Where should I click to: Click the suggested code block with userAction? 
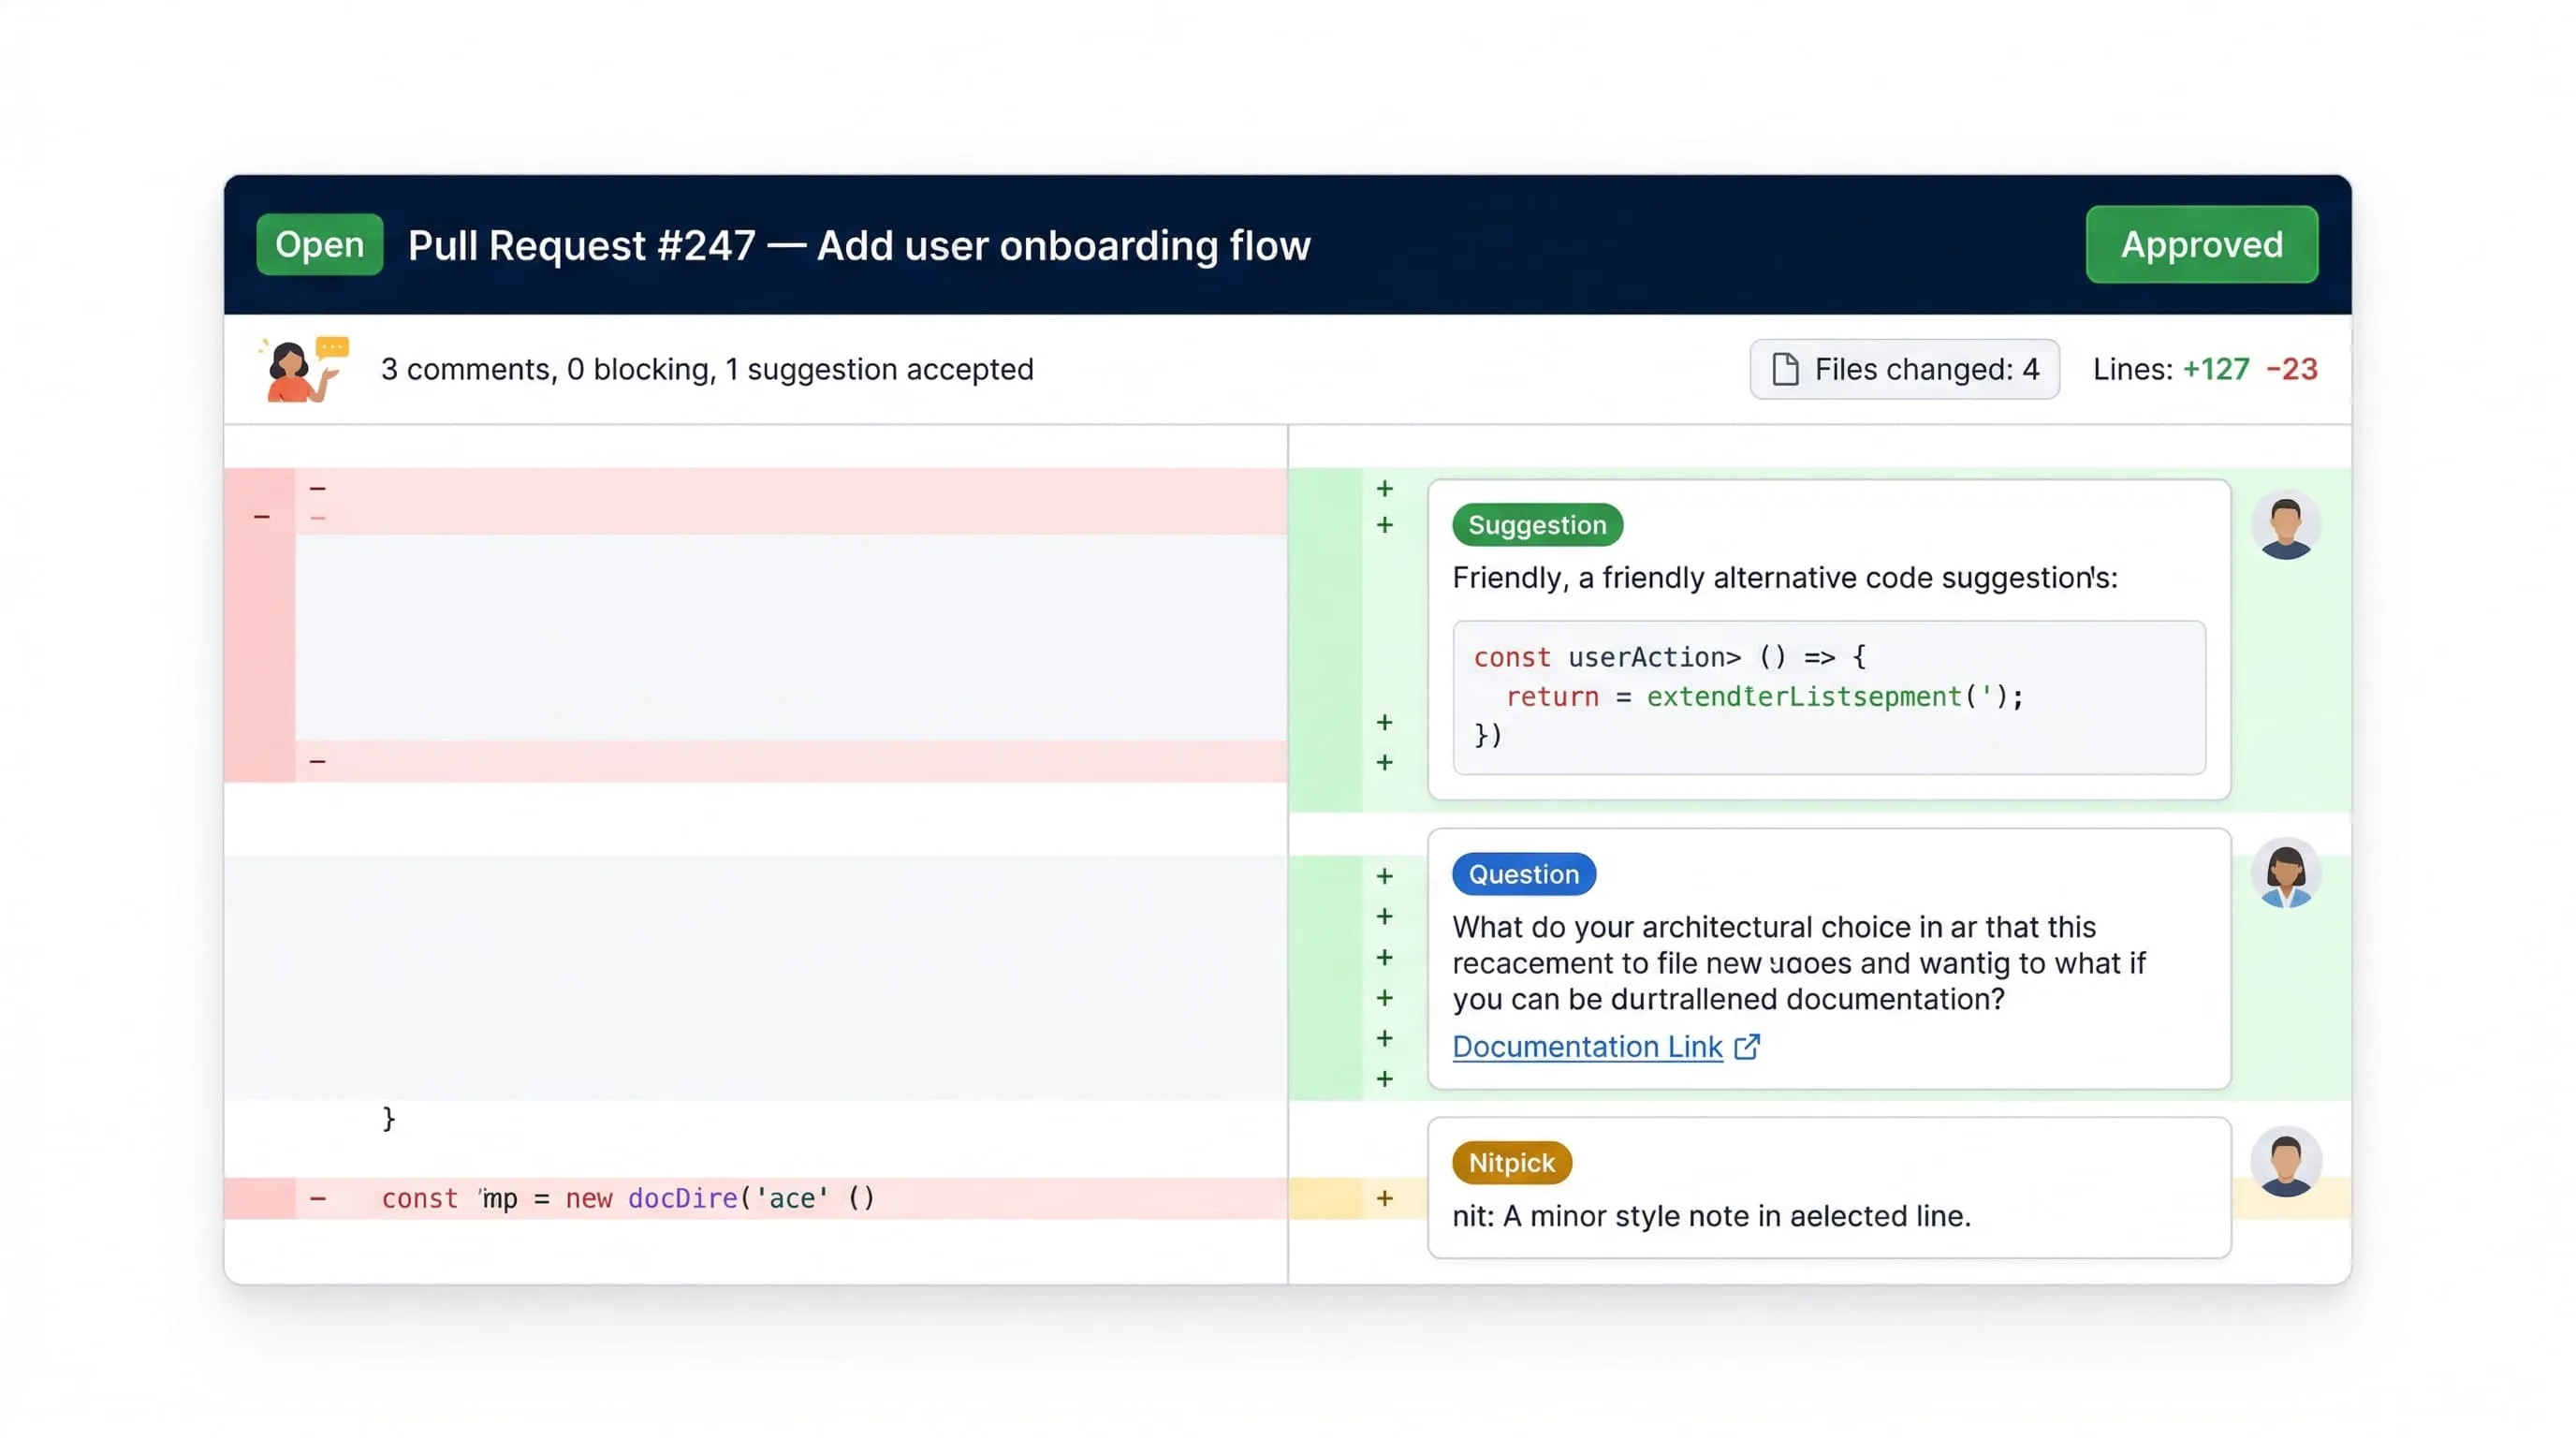pyautogui.click(x=1828, y=697)
